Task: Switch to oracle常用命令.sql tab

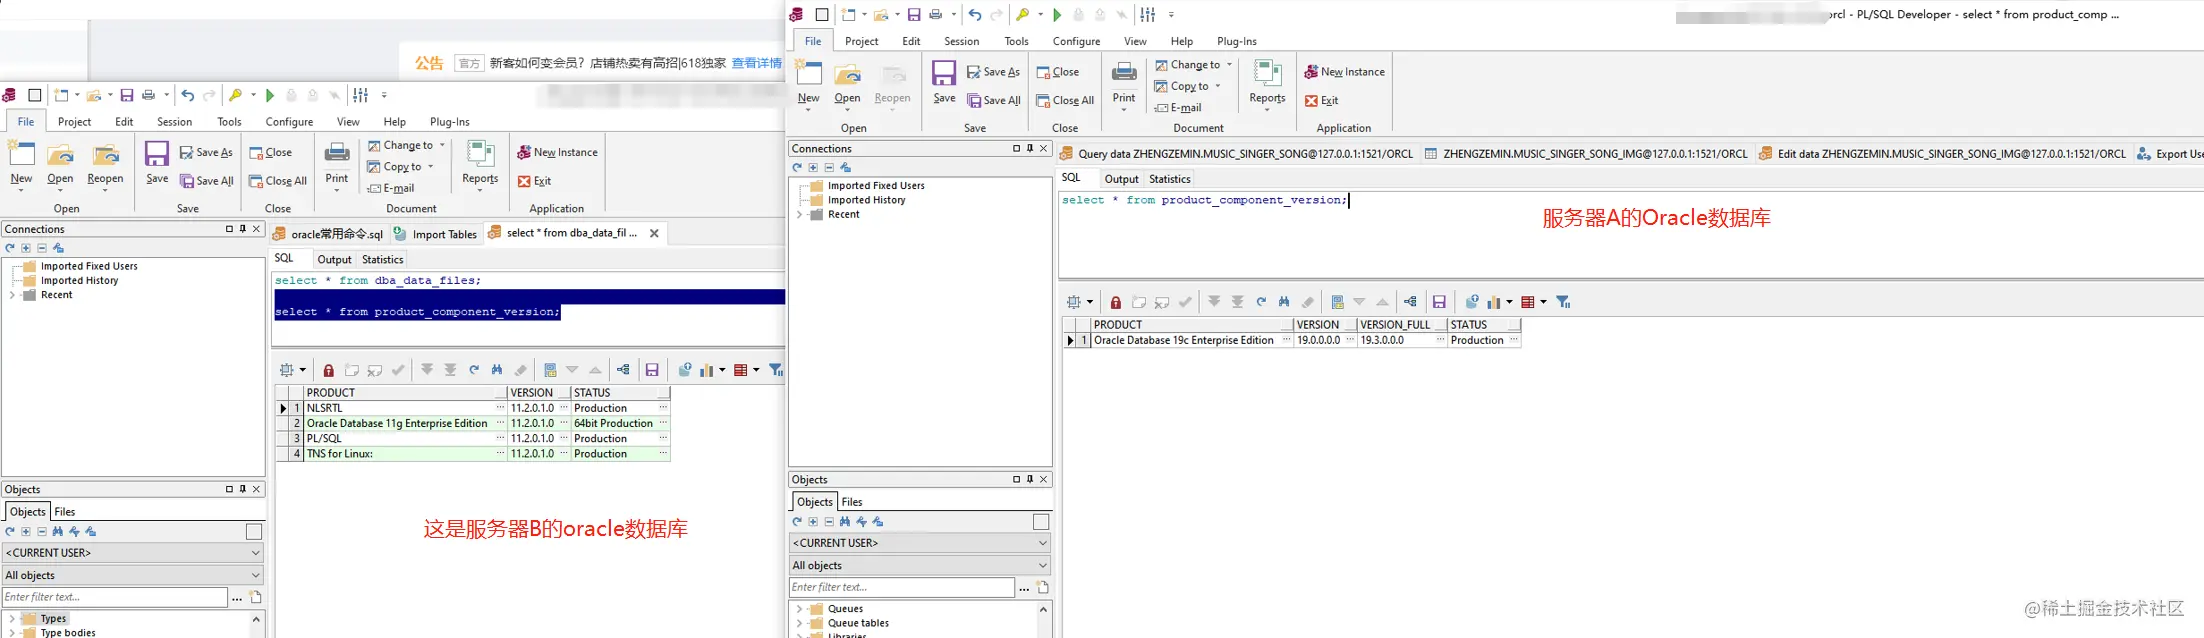Action: point(328,234)
